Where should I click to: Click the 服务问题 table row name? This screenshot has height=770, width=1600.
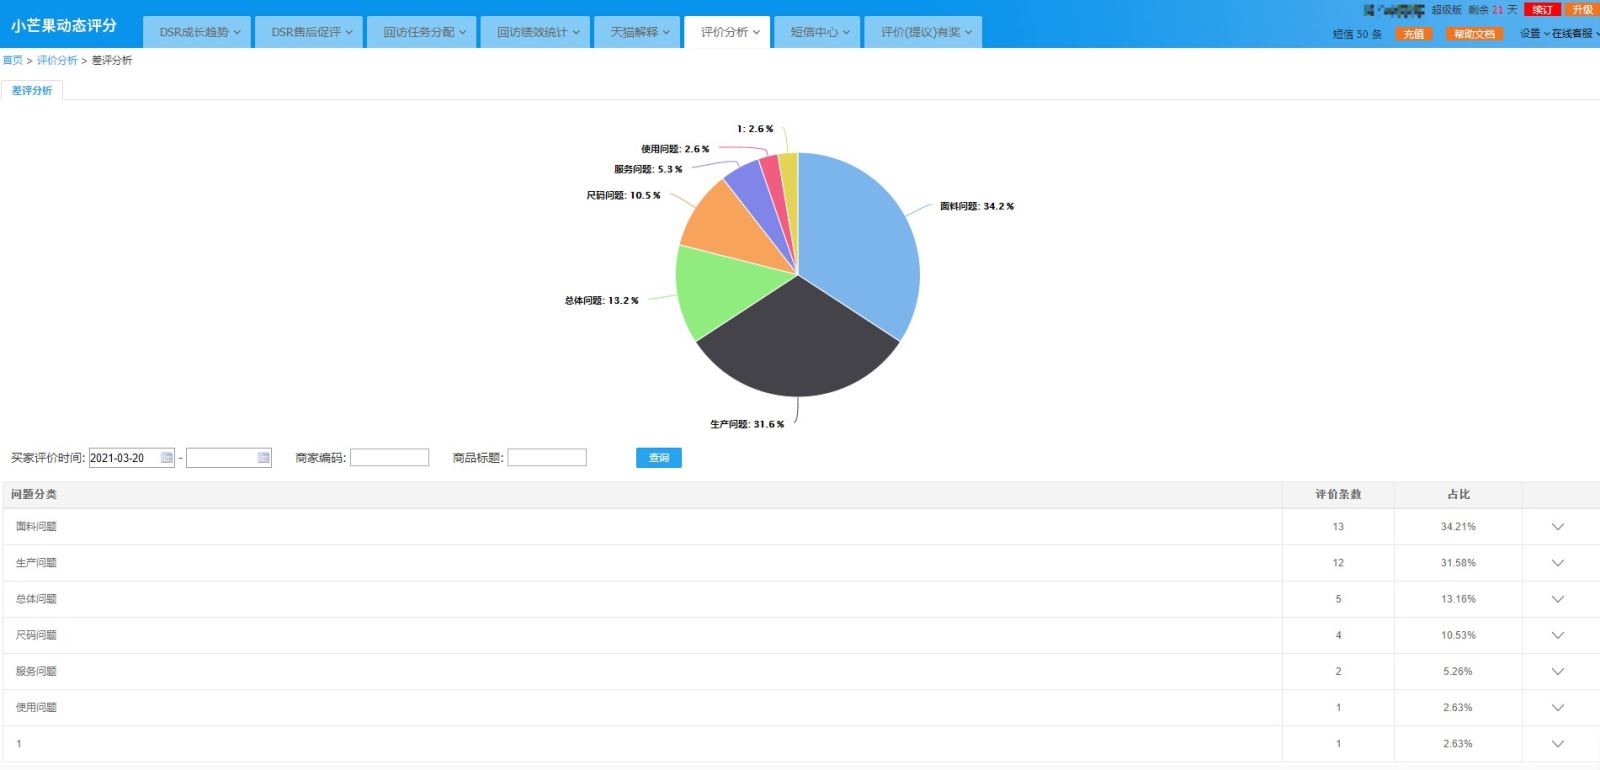(x=36, y=671)
